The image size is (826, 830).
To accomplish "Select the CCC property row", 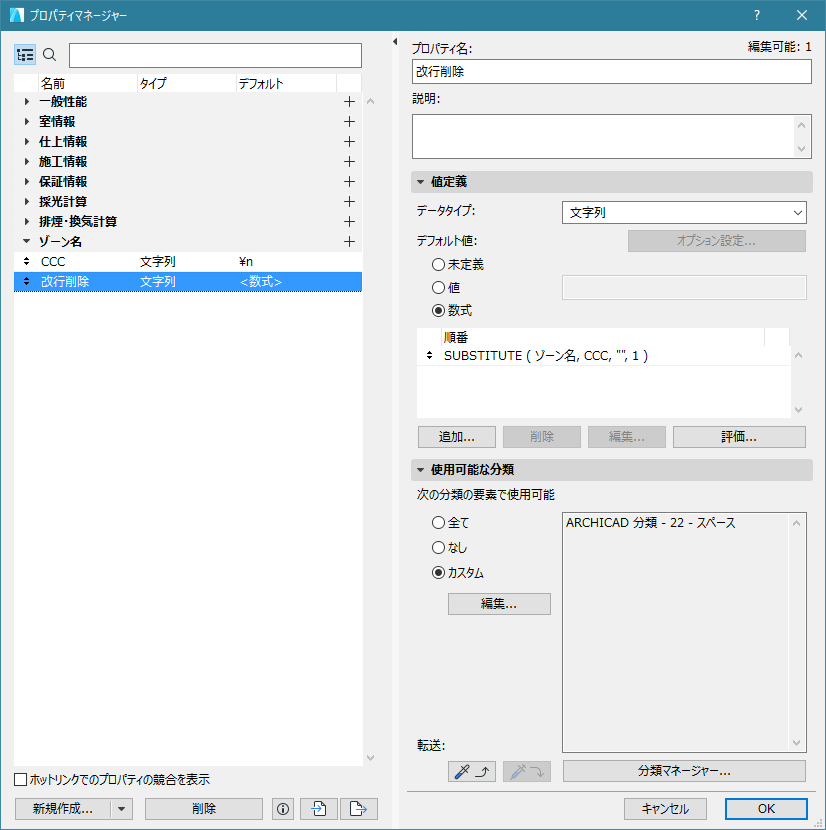I will pyautogui.click(x=188, y=261).
